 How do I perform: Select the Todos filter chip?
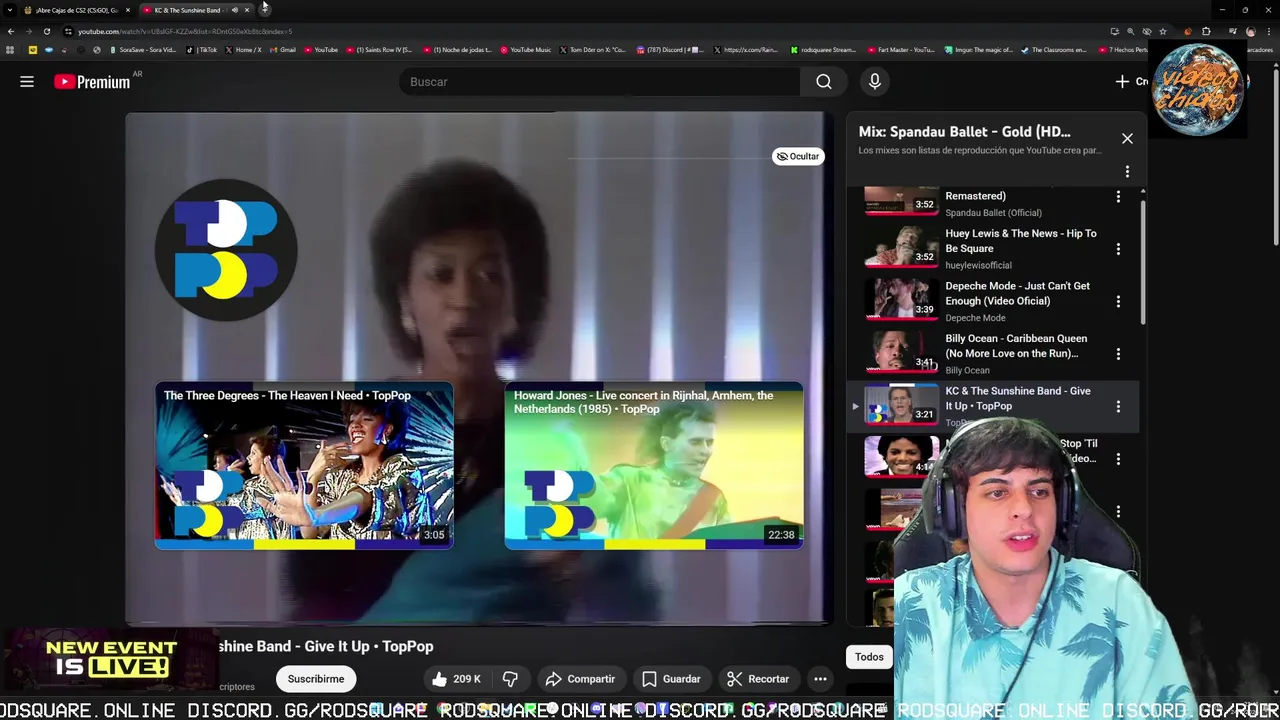[x=869, y=657]
